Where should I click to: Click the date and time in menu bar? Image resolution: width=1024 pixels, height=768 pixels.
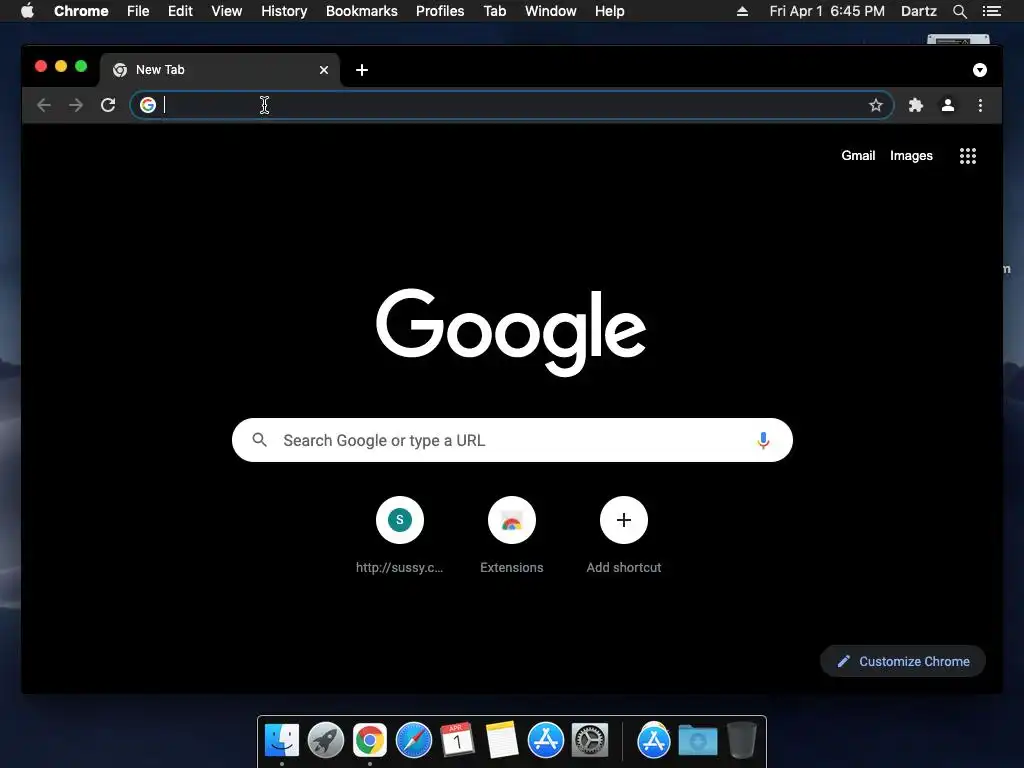(827, 11)
